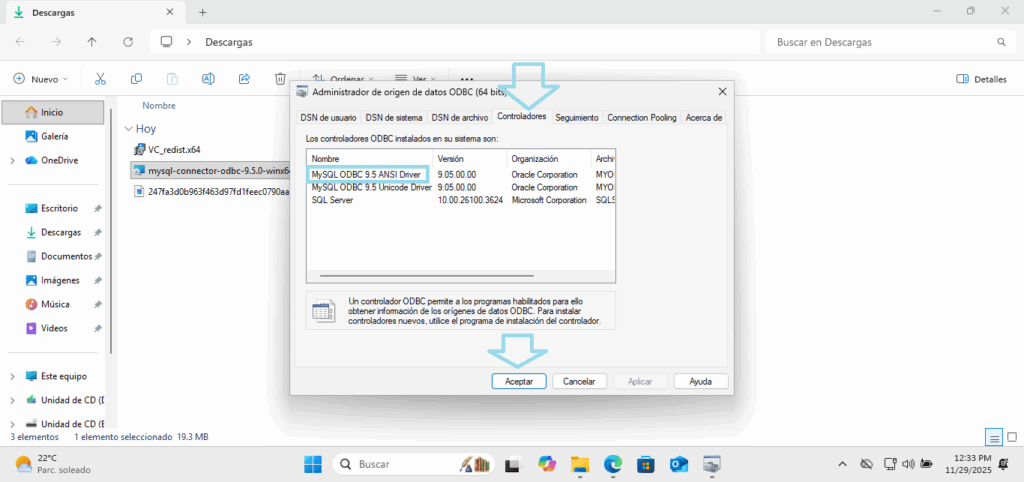Open Copilot from the taskbar
Image resolution: width=1024 pixels, height=482 pixels.
546,464
